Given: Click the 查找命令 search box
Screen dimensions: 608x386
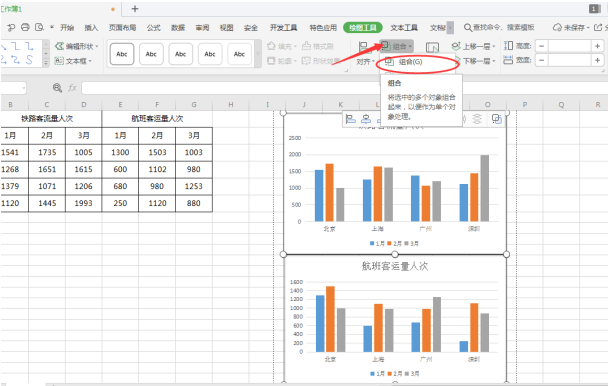Looking at the screenshot, I should click(499, 27).
